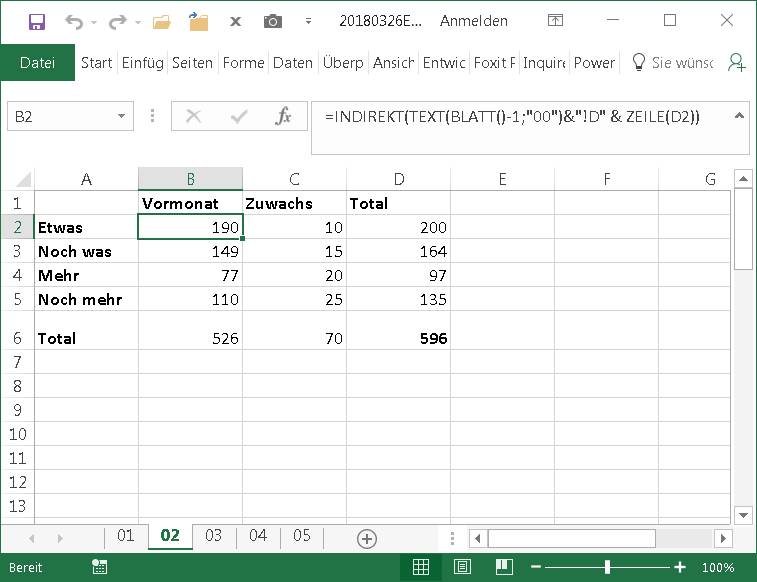Screen dimensions: 757x582
Task: Click the vertical scrollbar up arrow
Action: point(743,179)
